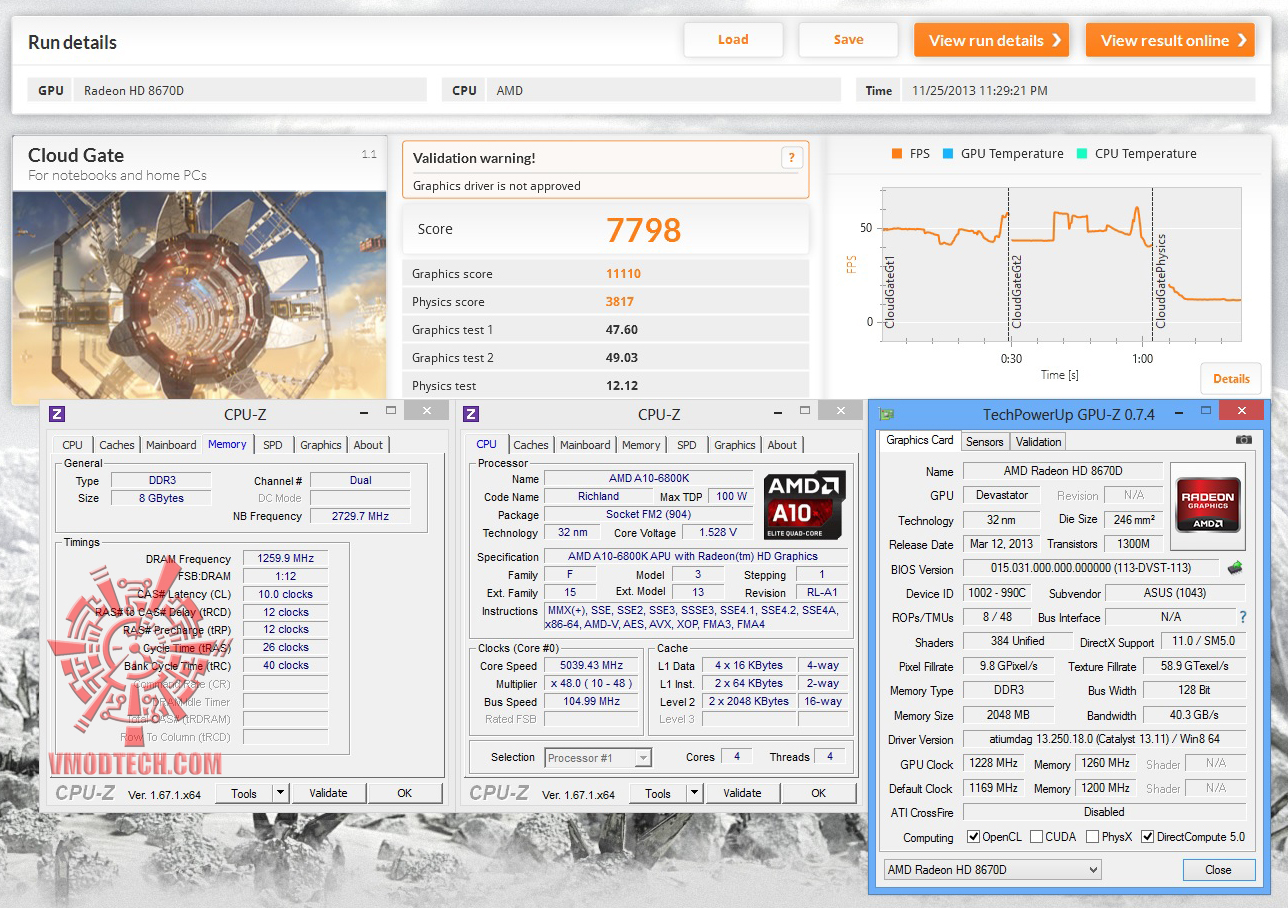Open the Sensors tab in GPU-Z

pyautogui.click(x=985, y=441)
